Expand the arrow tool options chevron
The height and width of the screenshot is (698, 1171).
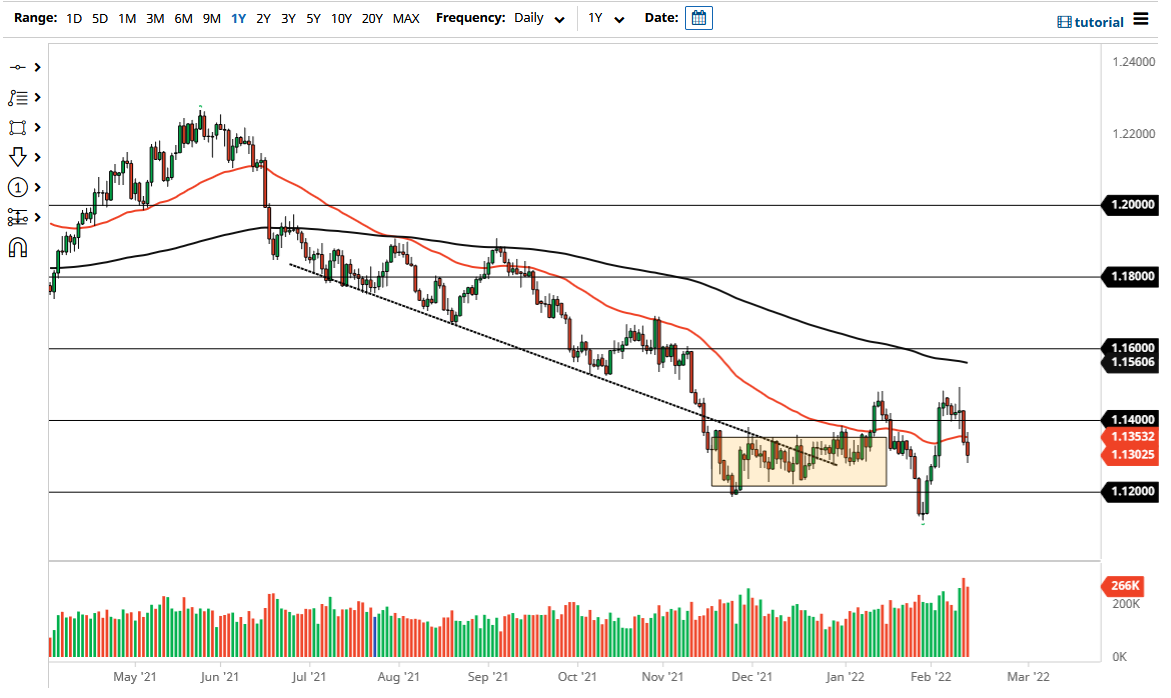tap(37, 157)
